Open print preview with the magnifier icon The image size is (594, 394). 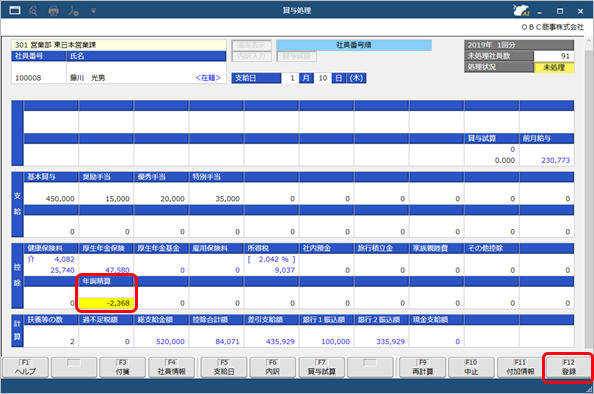tap(33, 11)
